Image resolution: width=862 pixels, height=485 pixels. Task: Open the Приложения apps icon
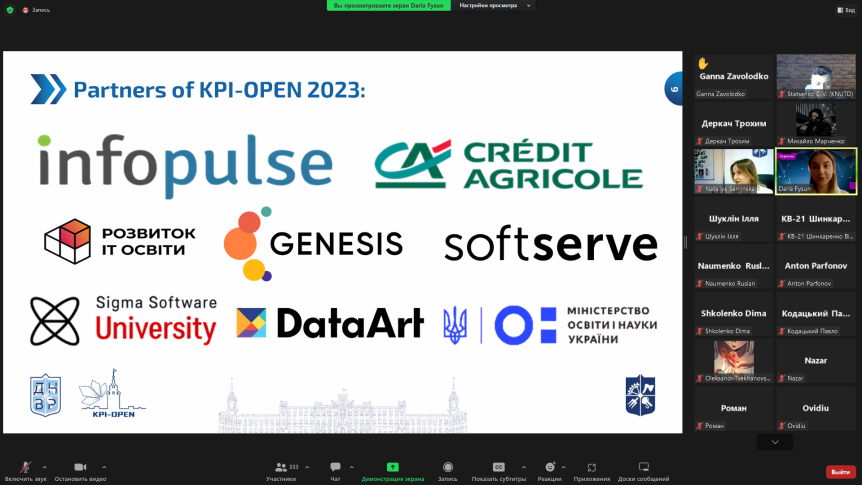pos(592,467)
